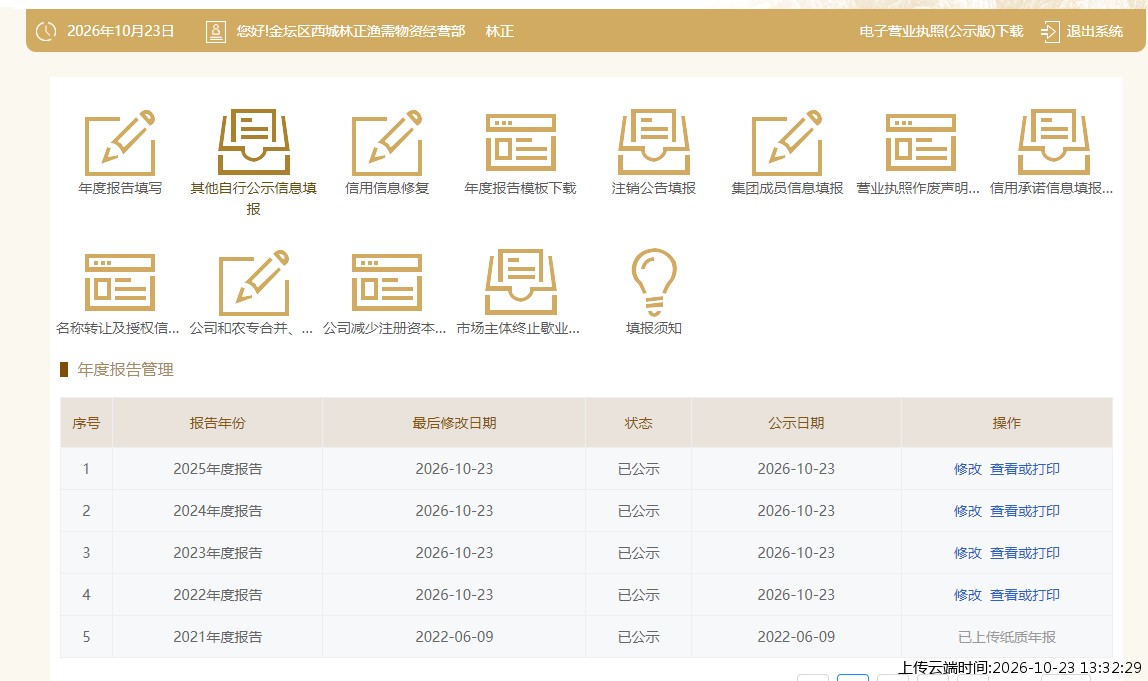
Task: Click the date 2026年10月23日 in header
Action: pos(121,31)
